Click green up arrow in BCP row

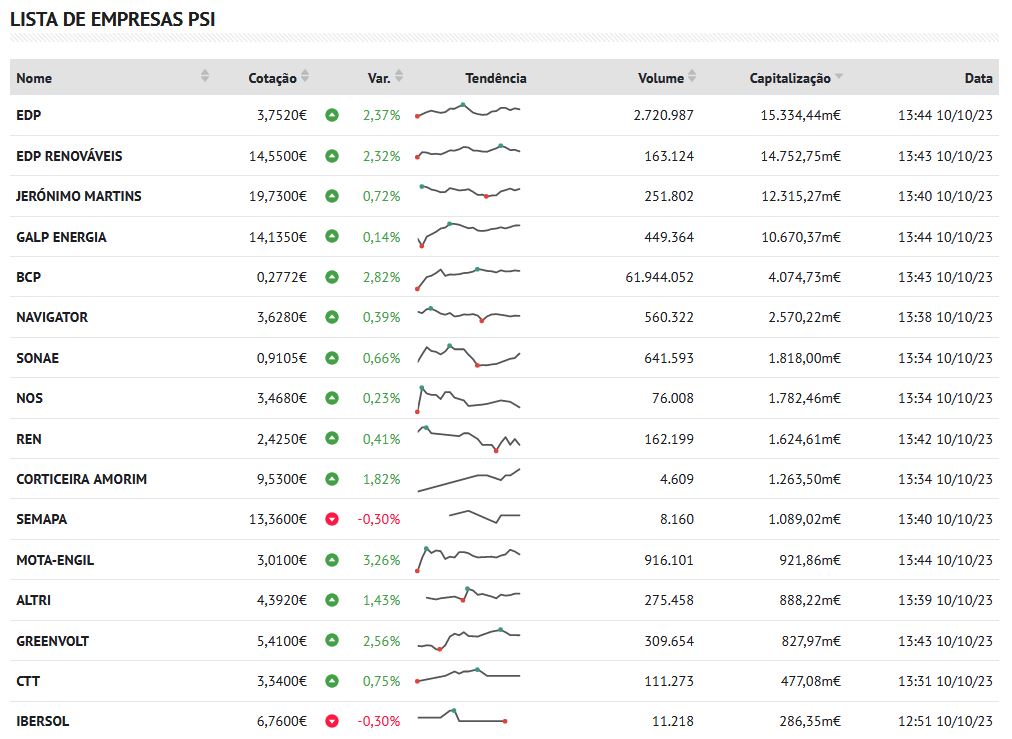point(332,277)
